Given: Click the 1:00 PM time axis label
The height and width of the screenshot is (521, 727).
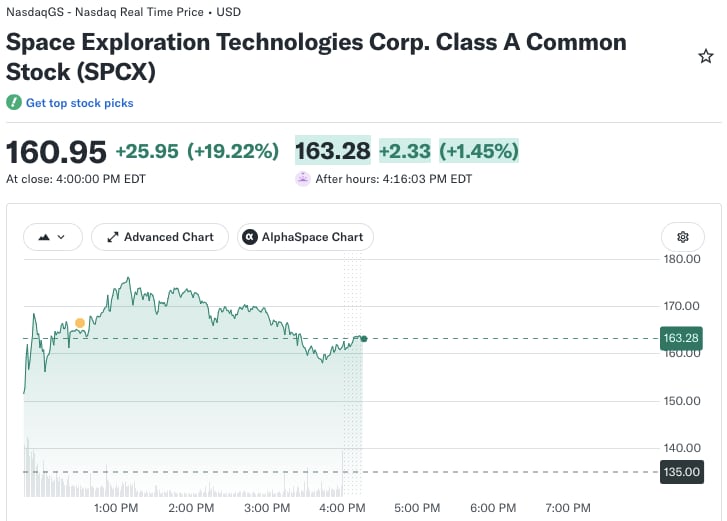Looking at the screenshot, I should pyautogui.click(x=116, y=508).
